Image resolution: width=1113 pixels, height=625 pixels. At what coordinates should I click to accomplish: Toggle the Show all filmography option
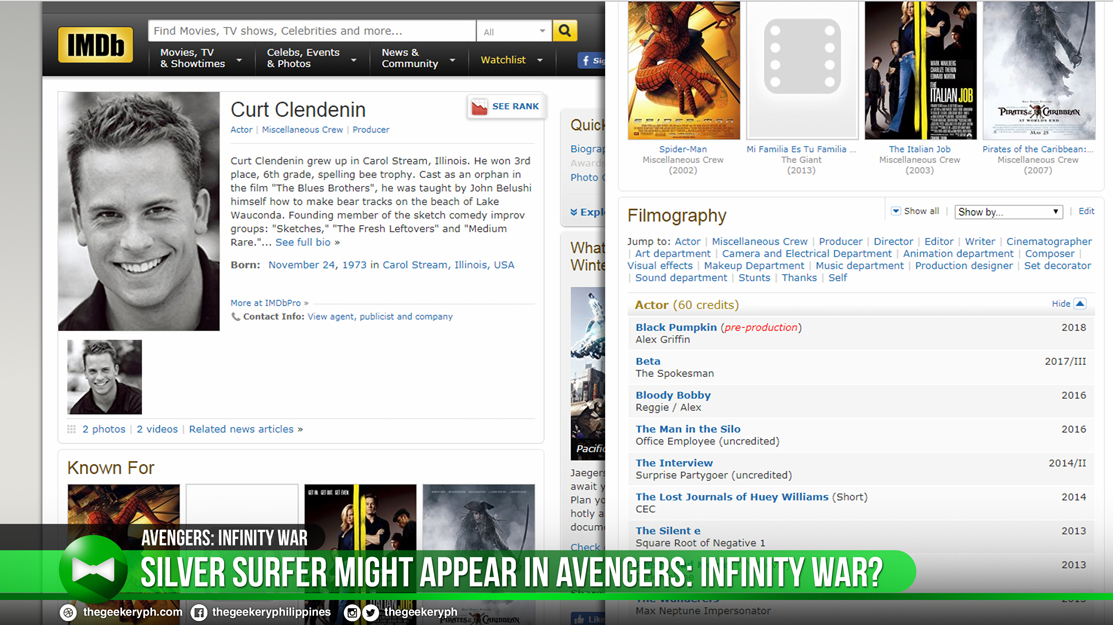tap(915, 211)
